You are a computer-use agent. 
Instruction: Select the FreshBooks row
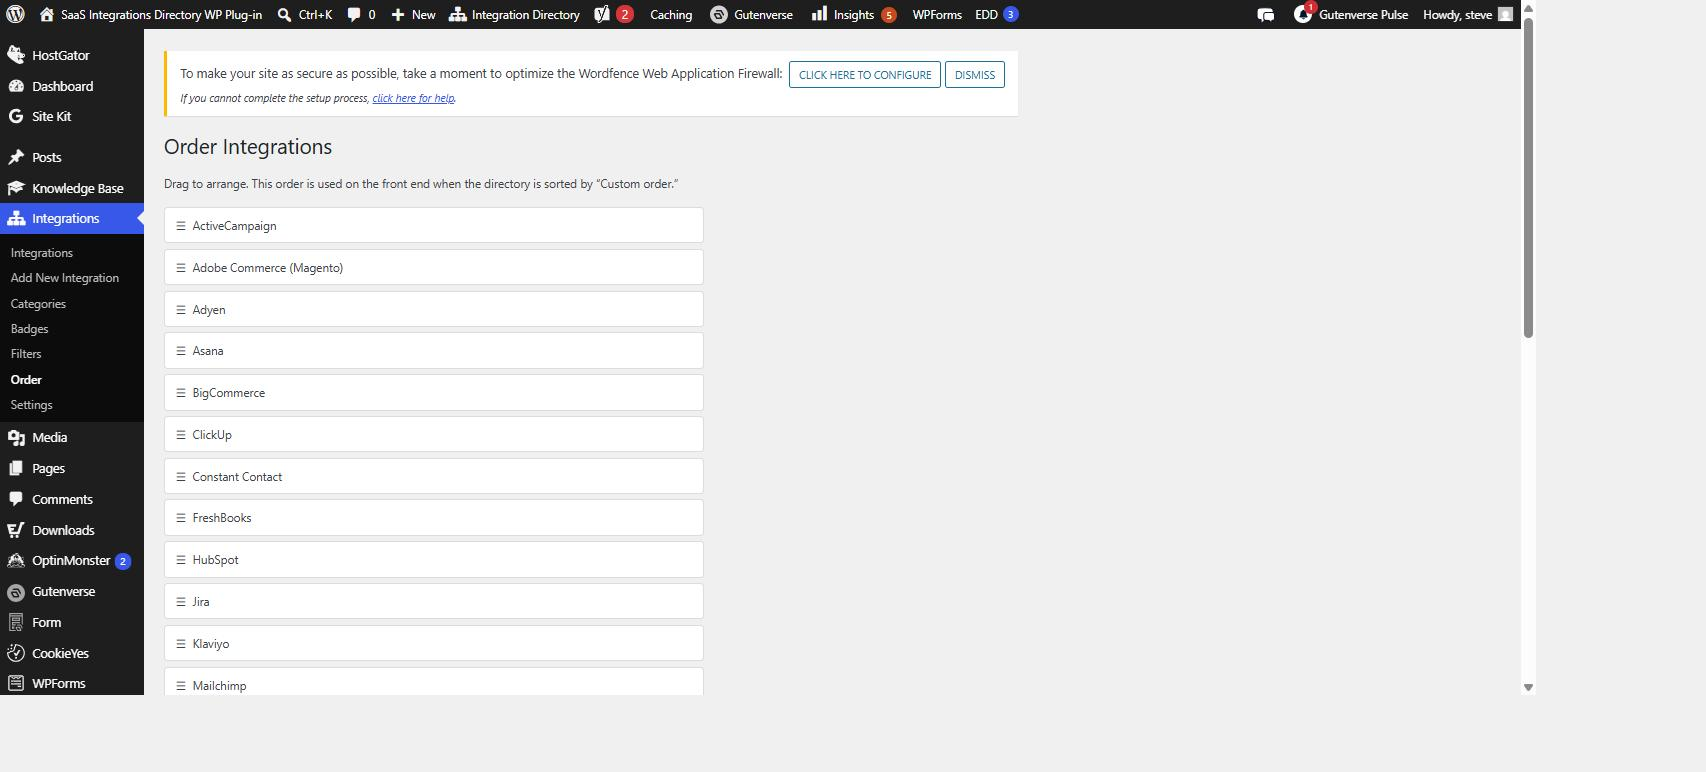click(434, 518)
